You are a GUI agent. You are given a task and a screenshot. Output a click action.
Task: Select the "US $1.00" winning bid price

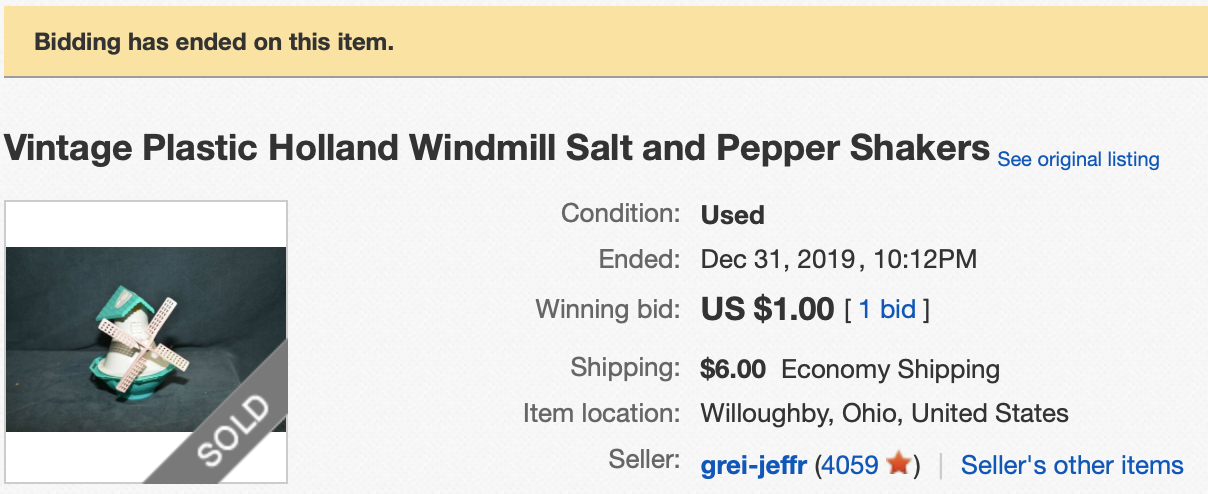(767, 309)
